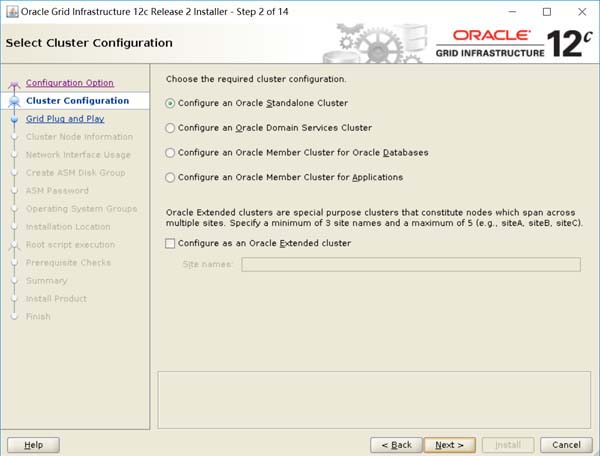Click the Network Interface Usage step
The width and height of the screenshot is (600, 456).
78,155
